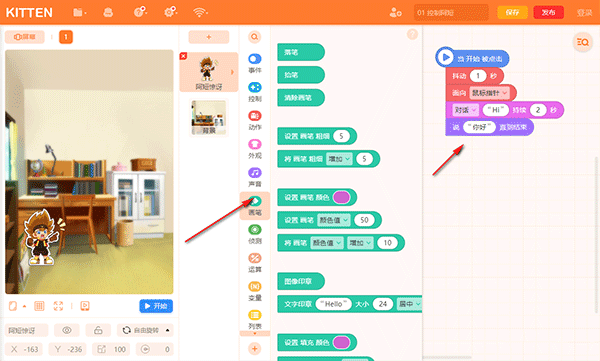Select the Control block category icon
The width and height of the screenshot is (600, 361).
pyautogui.click(x=254, y=87)
